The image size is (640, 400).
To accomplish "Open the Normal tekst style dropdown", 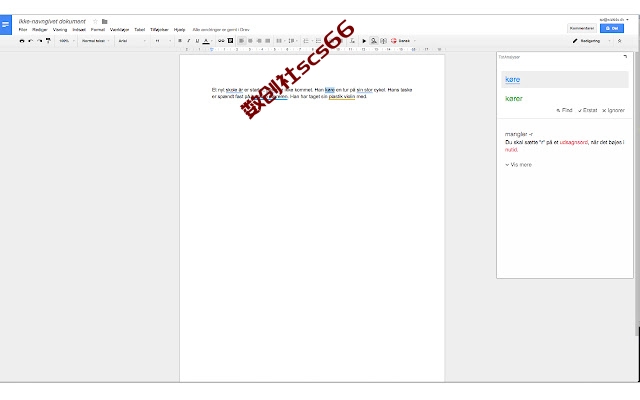I will [x=96, y=41].
